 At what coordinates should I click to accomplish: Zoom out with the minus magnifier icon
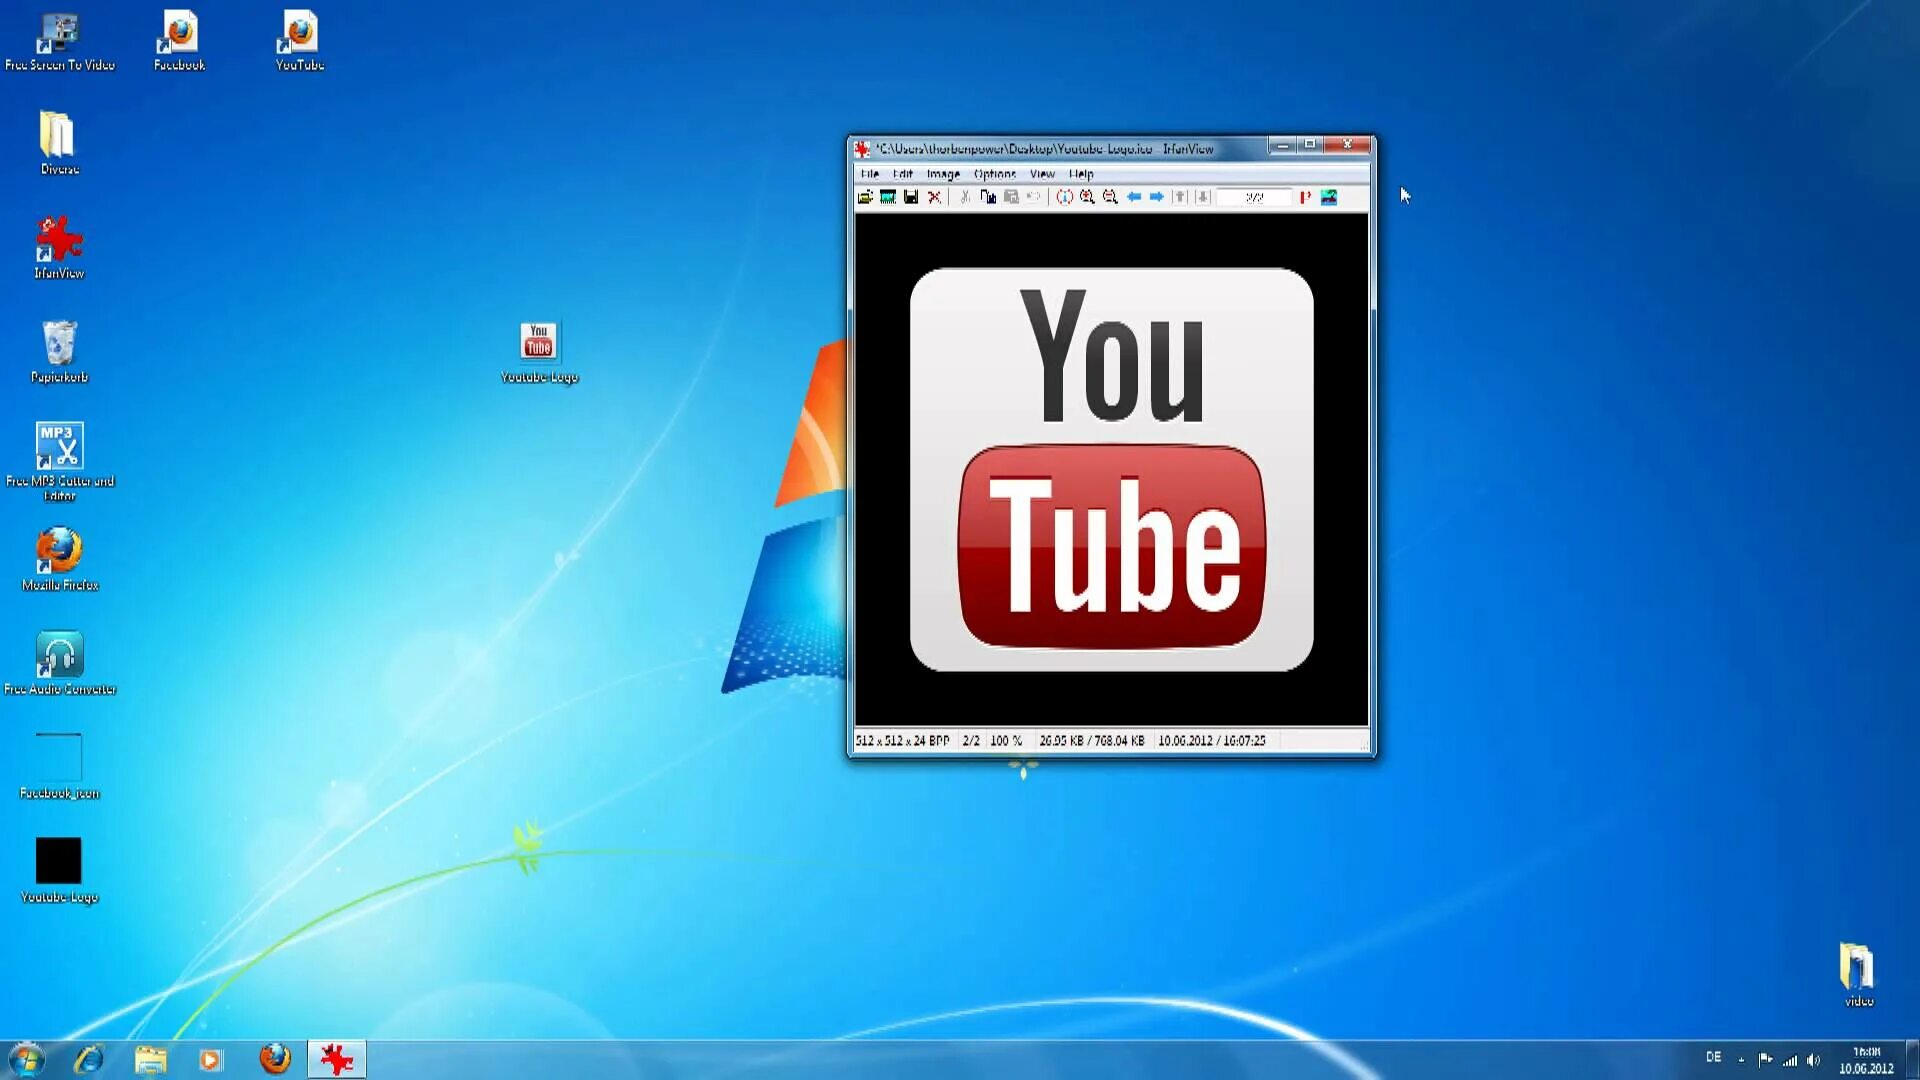click(1110, 197)
